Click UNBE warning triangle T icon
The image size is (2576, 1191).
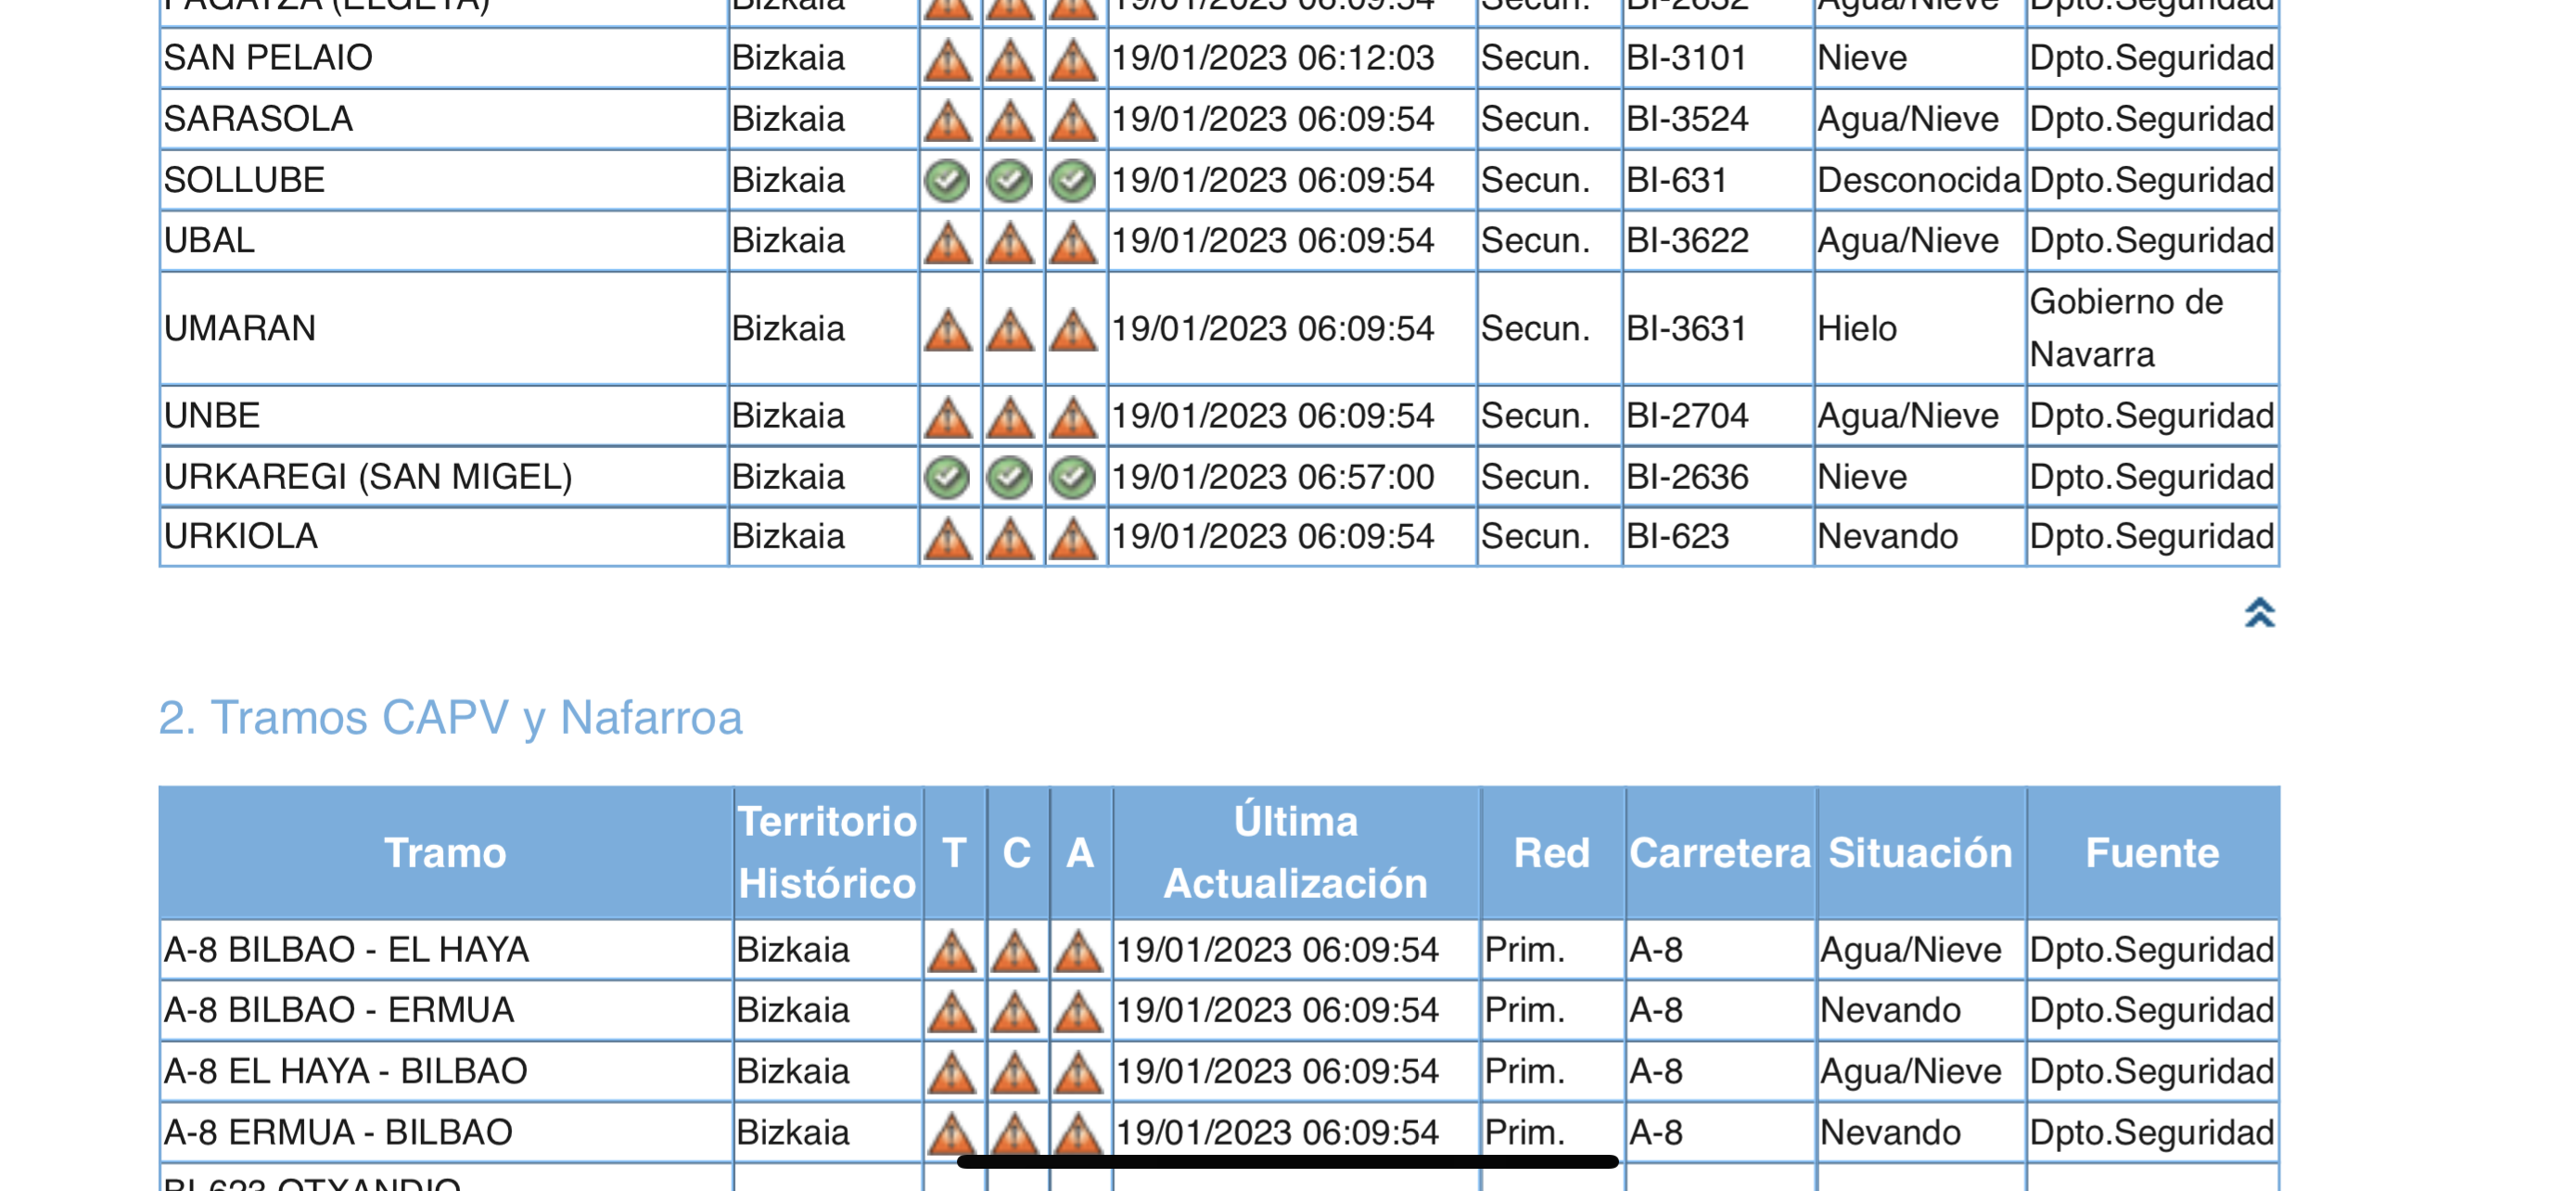click(947, 416)
